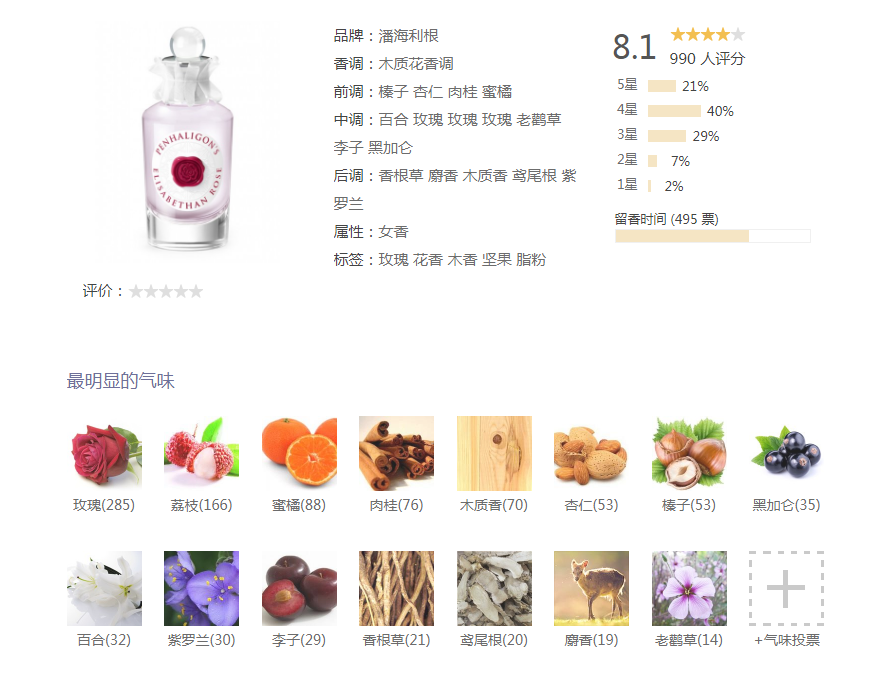Click the 麝香 musk deer image
Screen dimensions: 885x673
592,588
